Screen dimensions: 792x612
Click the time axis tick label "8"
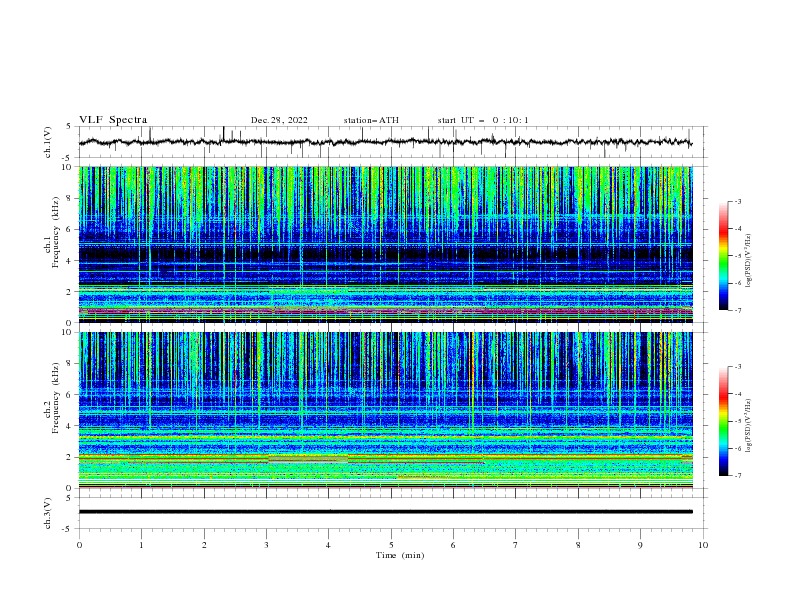click(x=578, y=545)
